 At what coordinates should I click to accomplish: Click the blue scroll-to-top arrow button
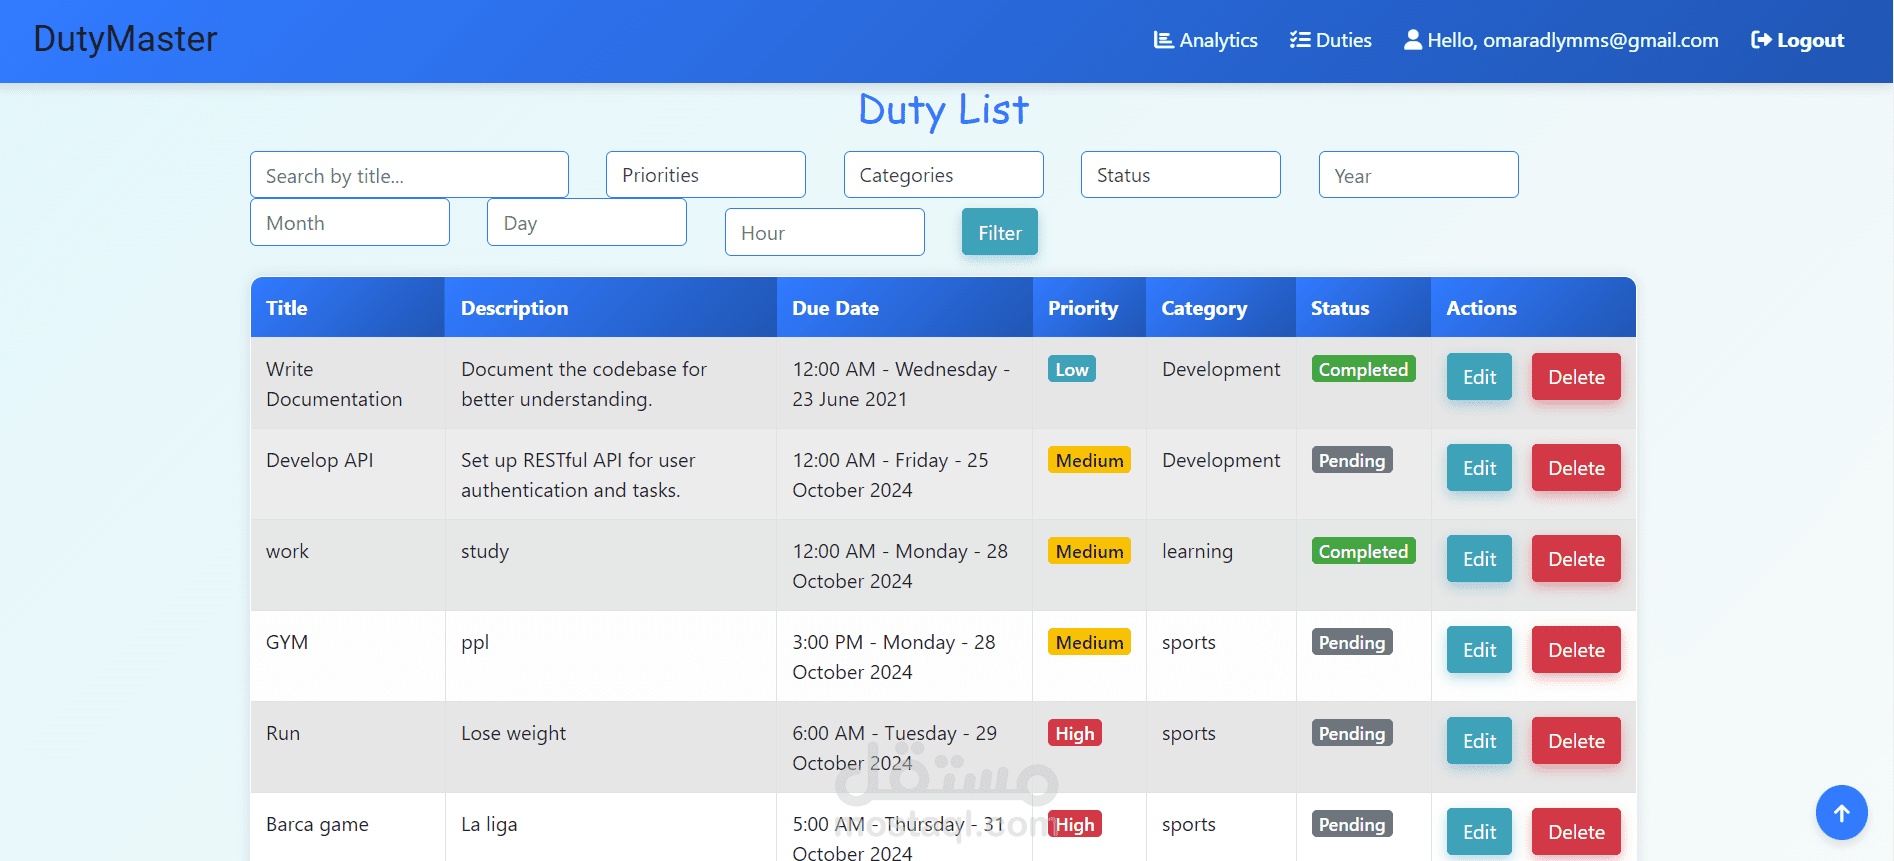pos(1841,813)
